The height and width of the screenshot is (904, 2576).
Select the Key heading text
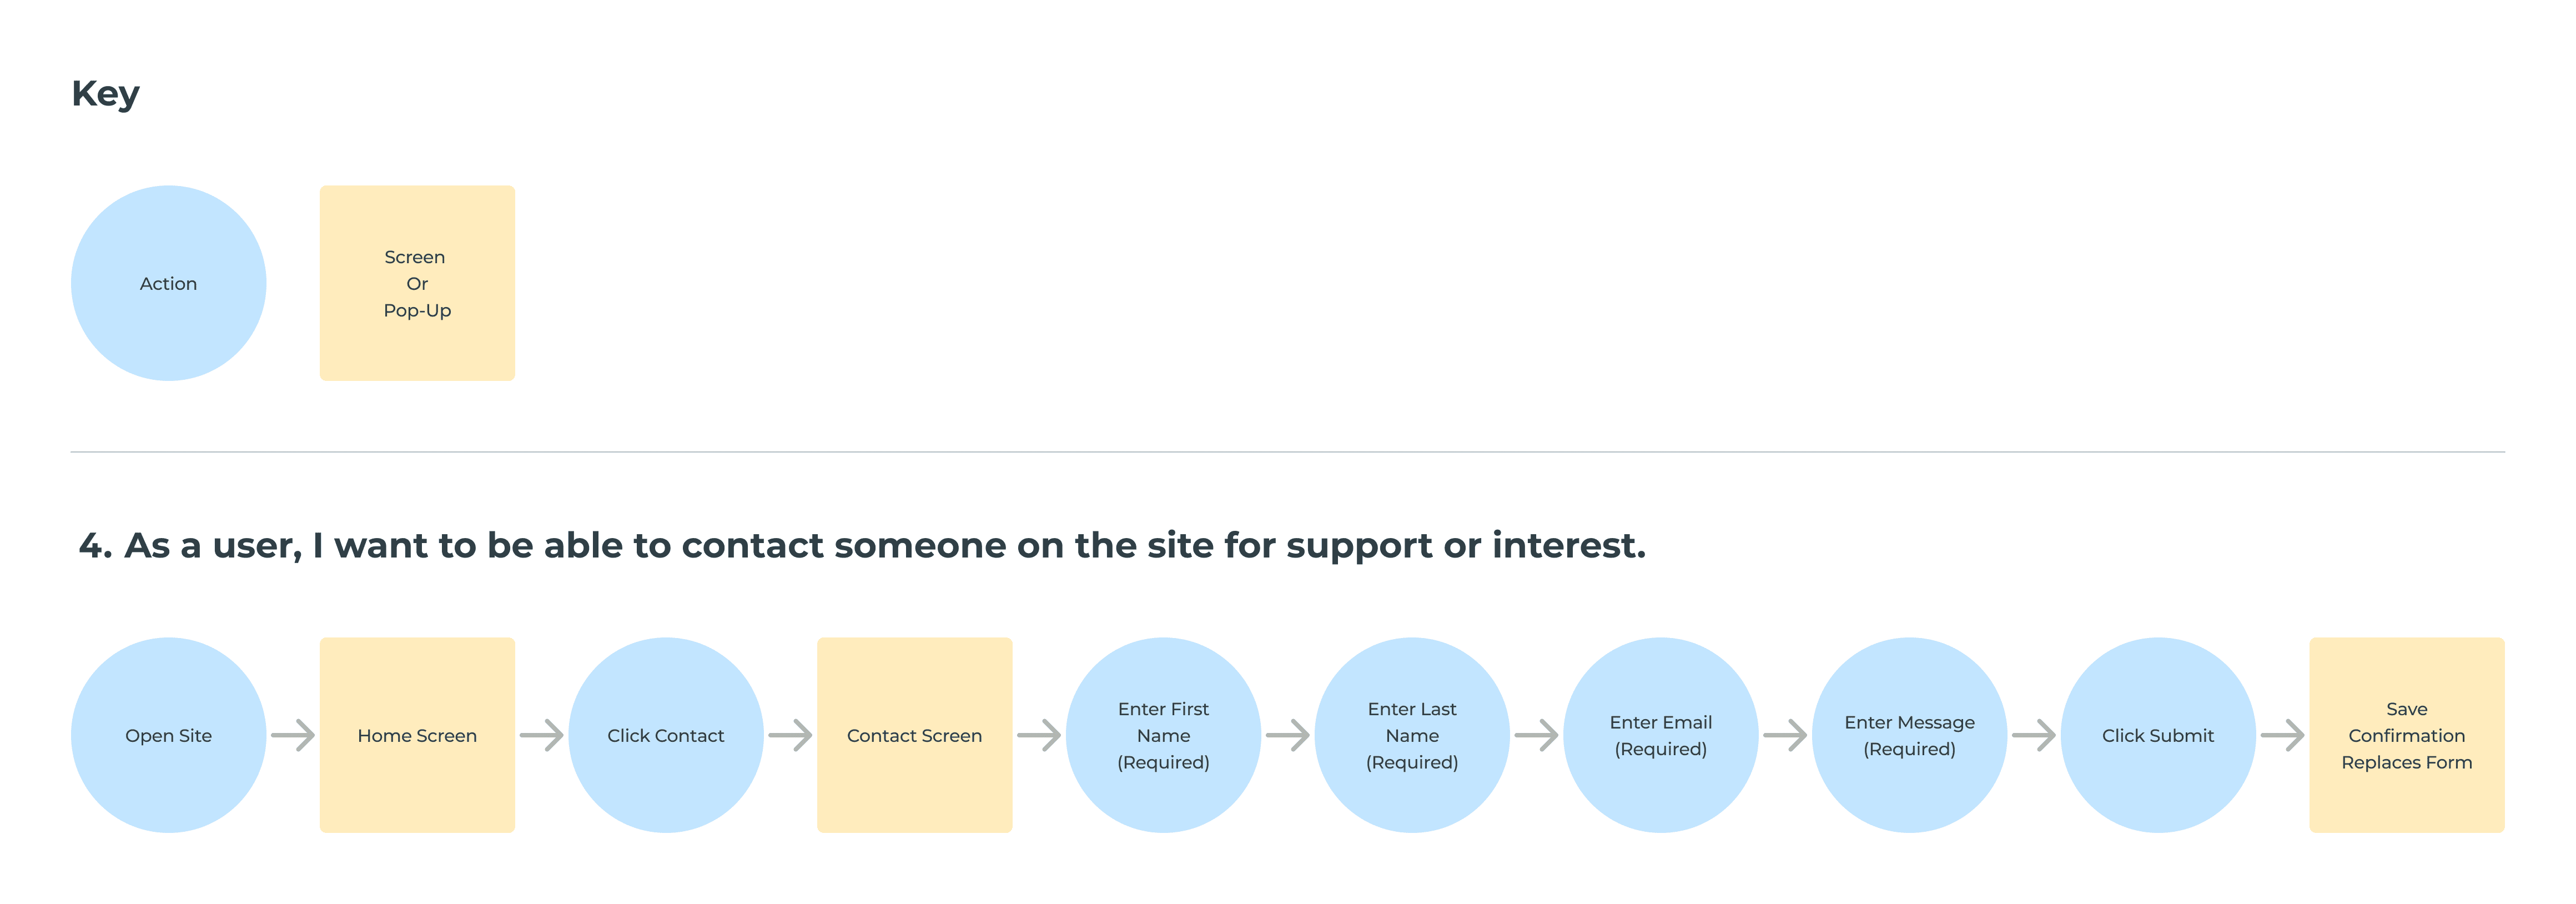point(105,95)
